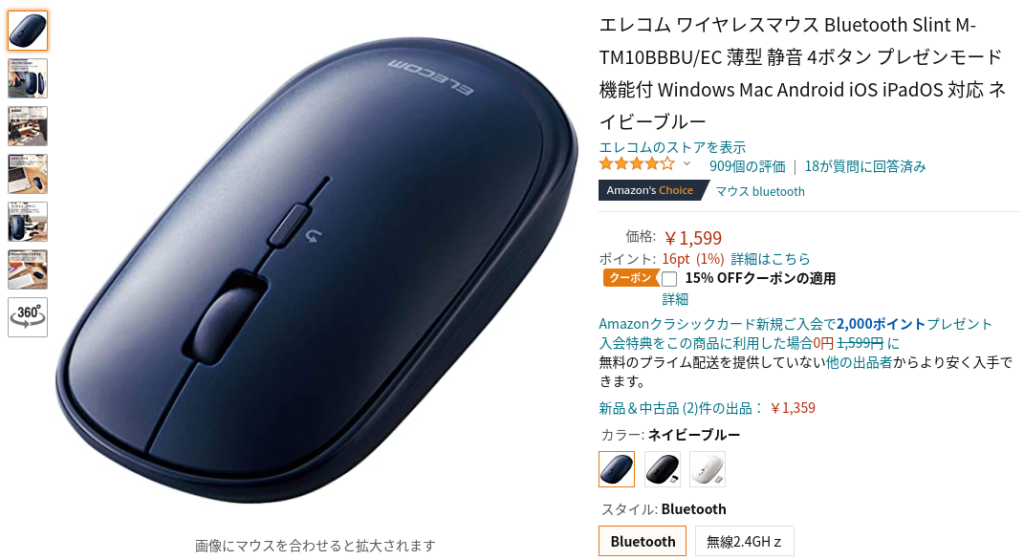Click the star rating icons

coord(637,164)
